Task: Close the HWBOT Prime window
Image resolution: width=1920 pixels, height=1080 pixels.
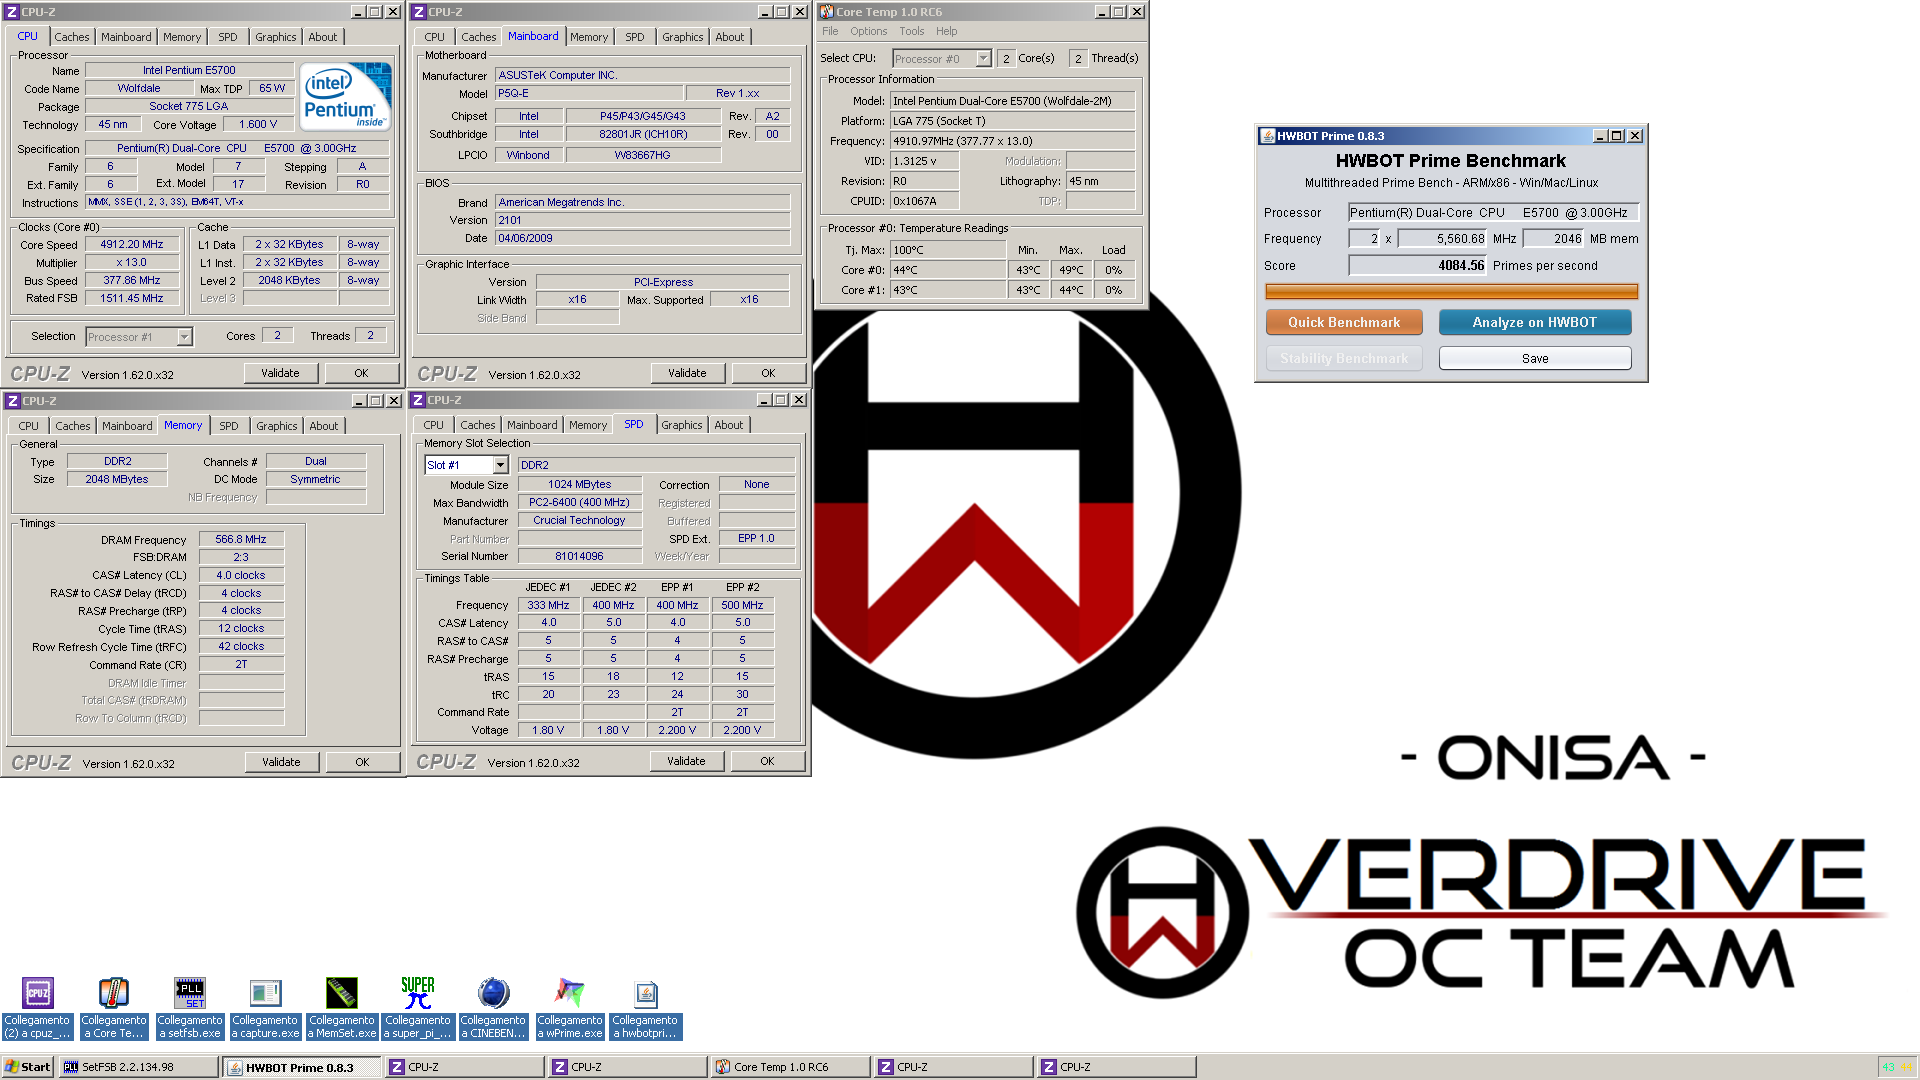Action: pos(1635,136)
